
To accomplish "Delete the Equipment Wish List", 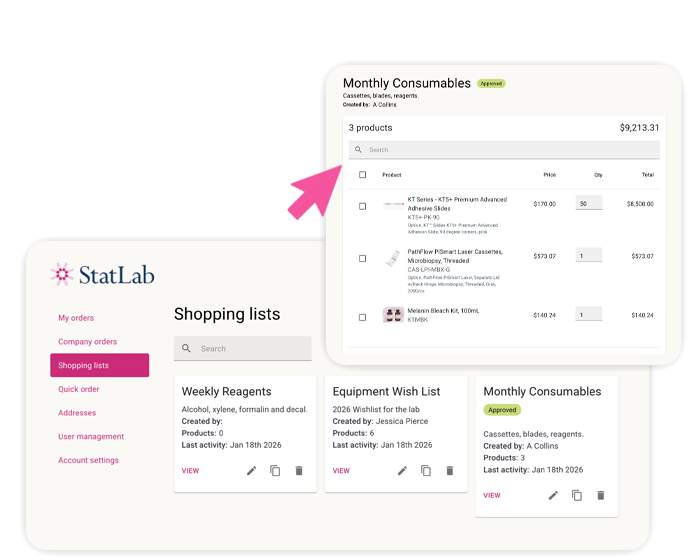I will tap(450, 471).
